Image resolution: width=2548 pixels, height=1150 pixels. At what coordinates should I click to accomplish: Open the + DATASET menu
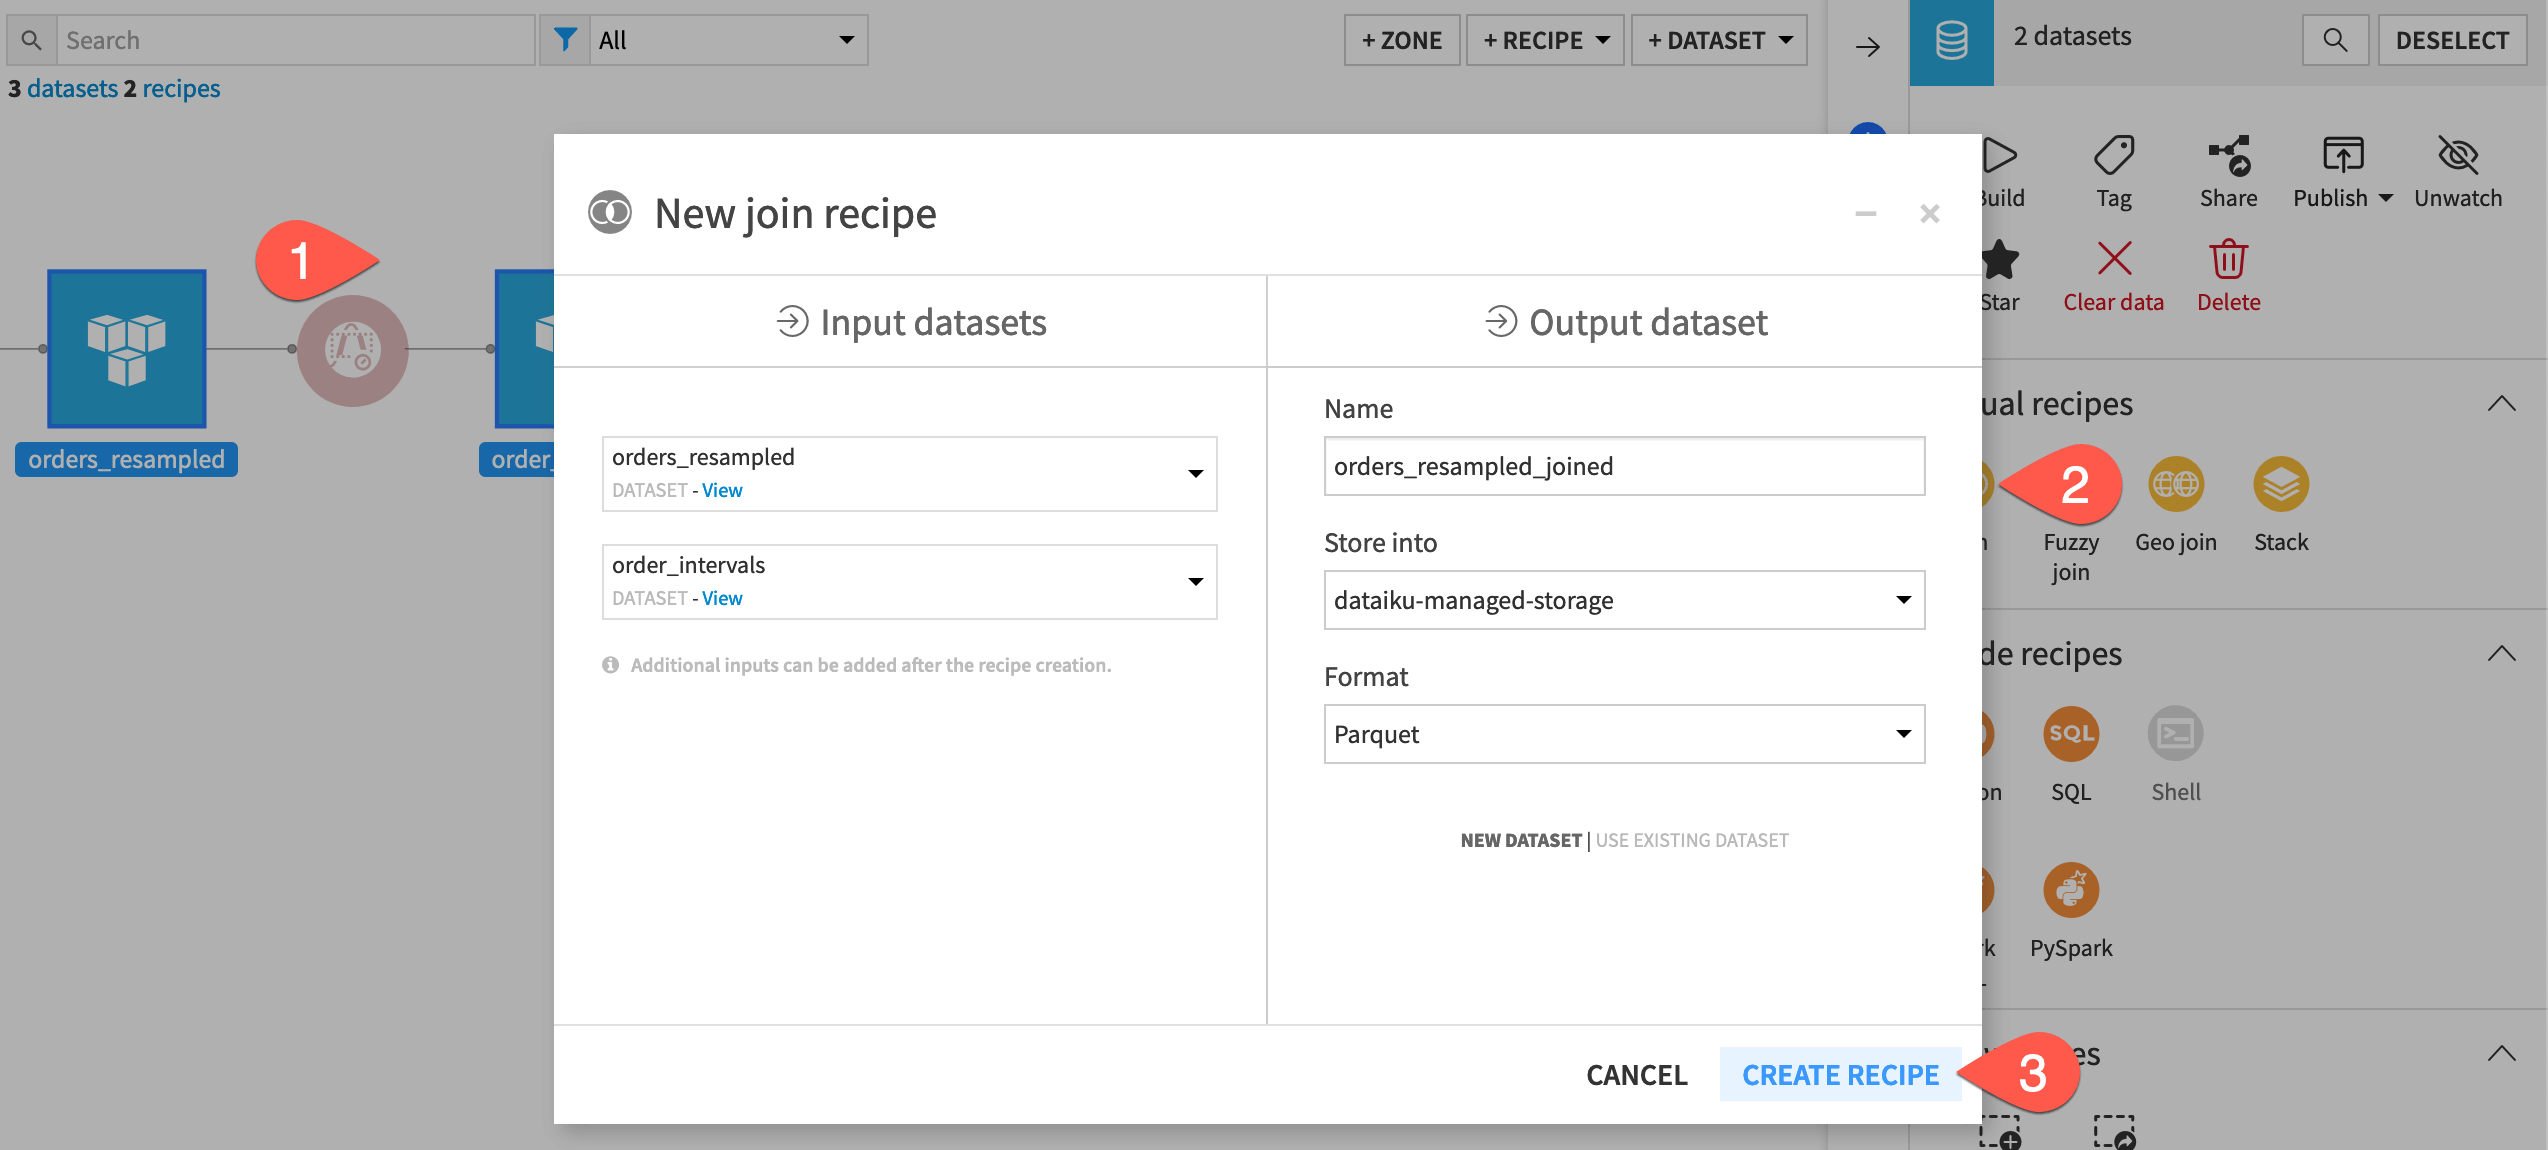1718,40
